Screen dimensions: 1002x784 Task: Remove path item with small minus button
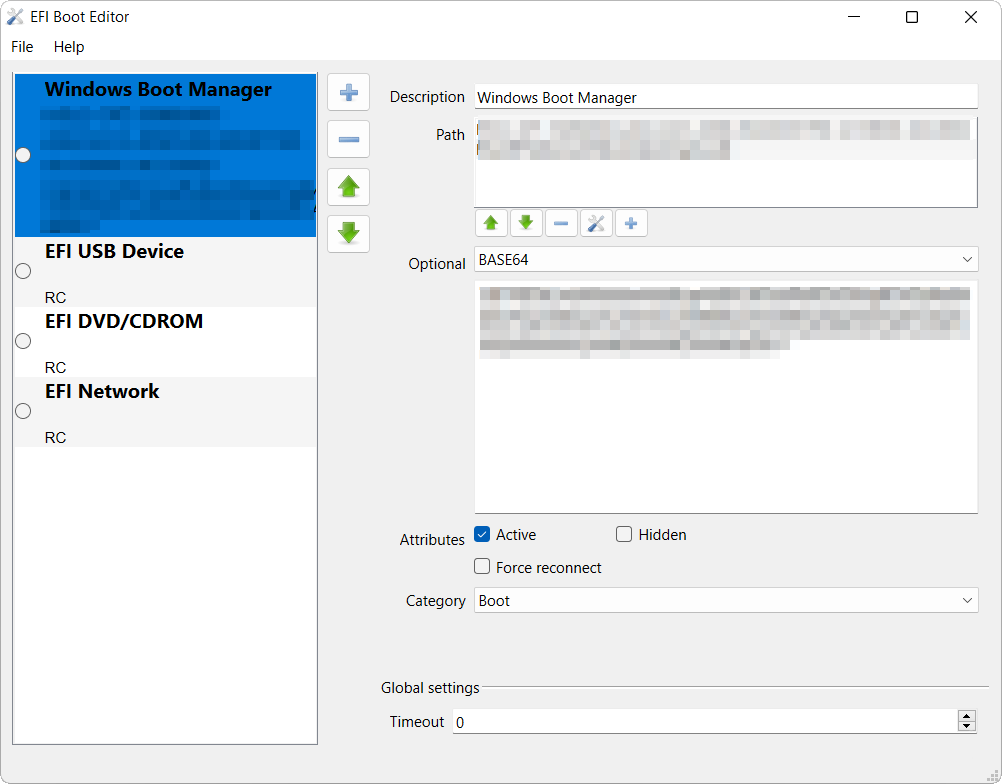(x=561, y=223)
